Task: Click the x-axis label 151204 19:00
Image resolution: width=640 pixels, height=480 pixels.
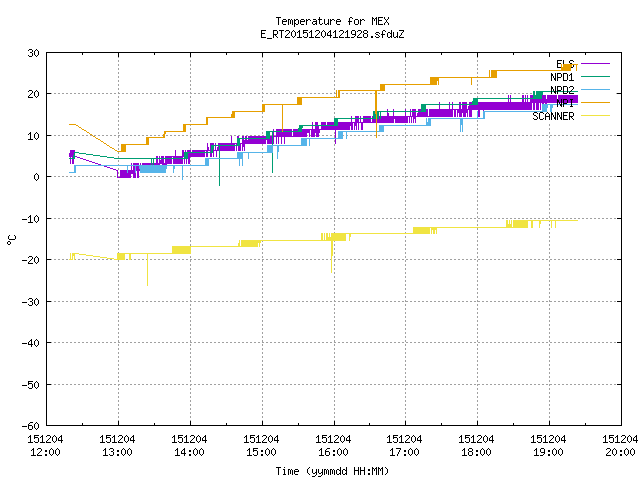Action: coord(548,445)
